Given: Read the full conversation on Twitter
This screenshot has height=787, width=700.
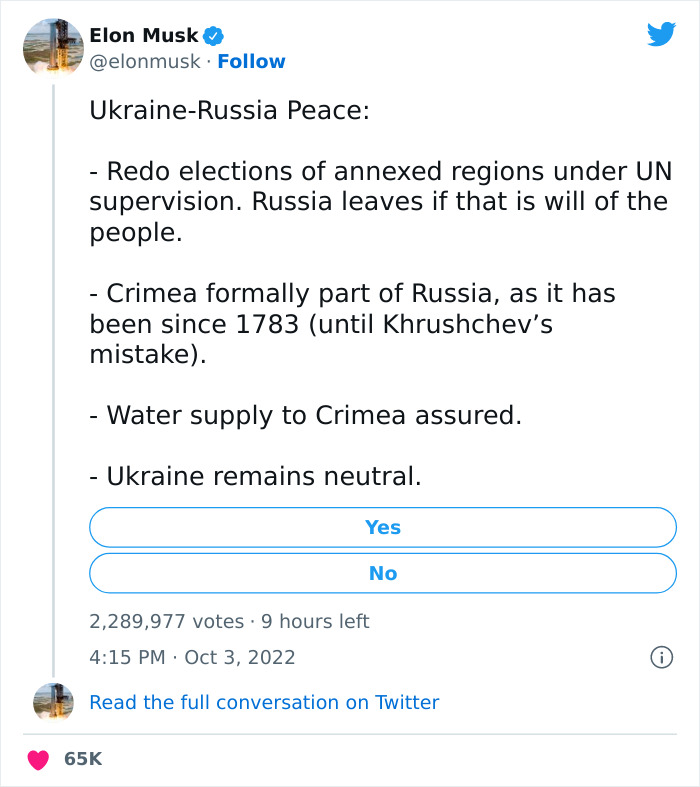Looking at the screenshot, I should point(264,702).
